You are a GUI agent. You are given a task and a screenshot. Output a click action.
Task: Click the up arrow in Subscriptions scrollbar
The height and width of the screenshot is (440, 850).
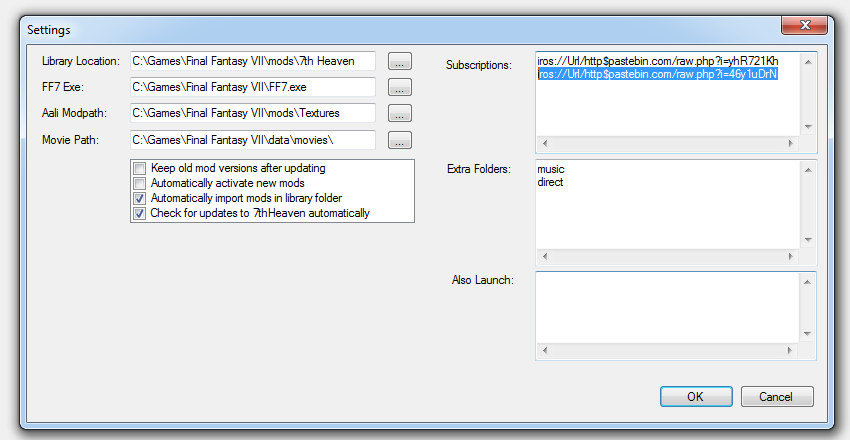[808, 62]
